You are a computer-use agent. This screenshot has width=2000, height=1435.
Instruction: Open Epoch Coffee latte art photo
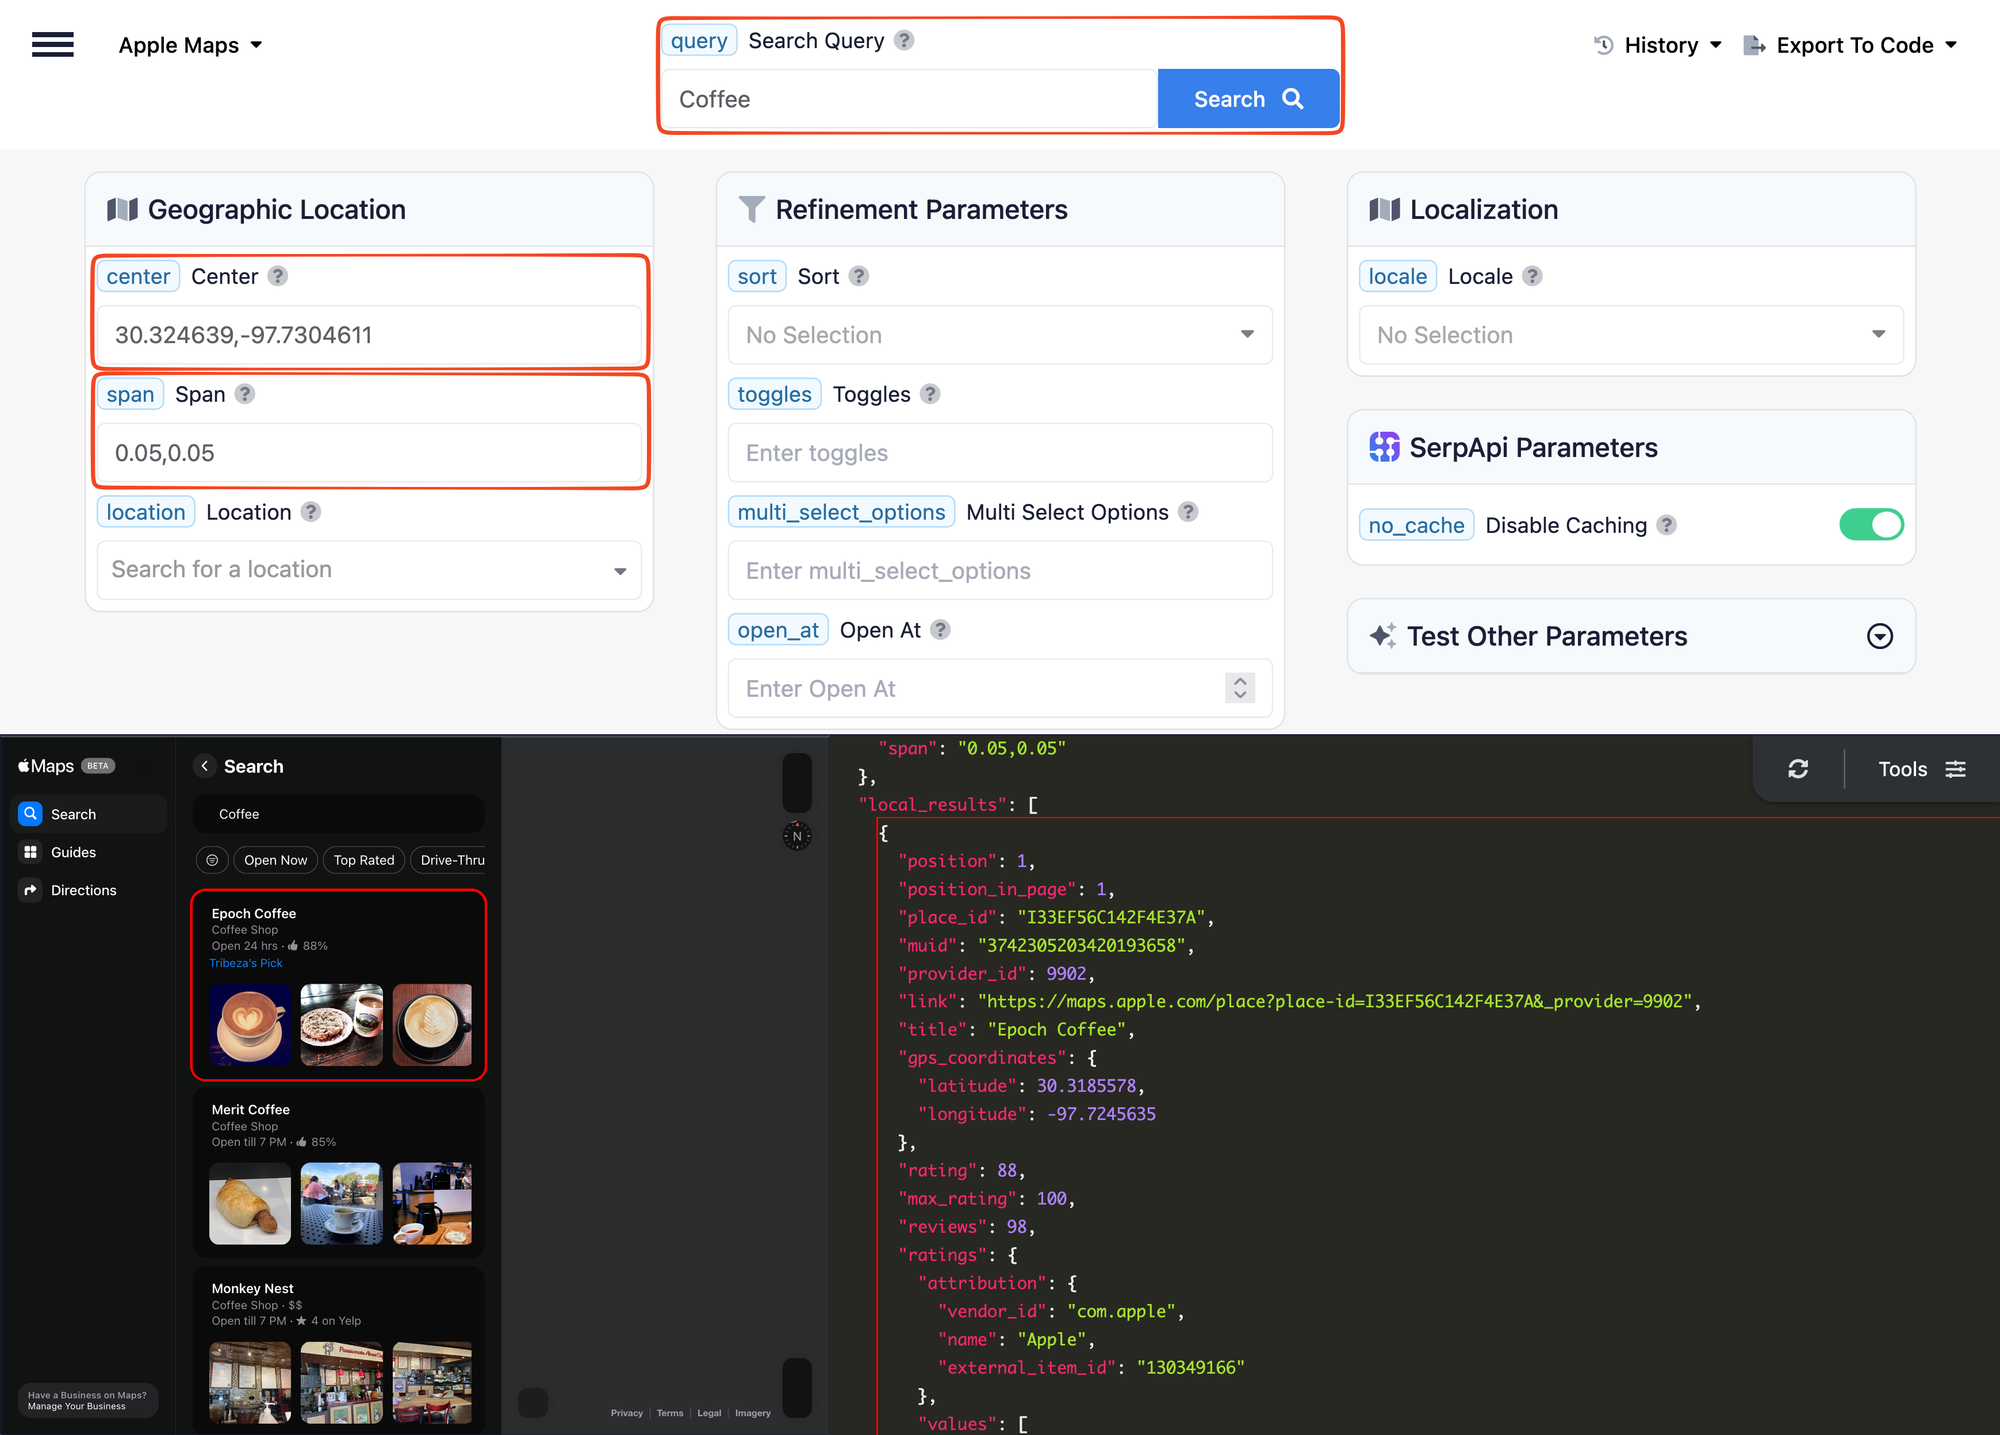pyautogui.click(x=432, y=1024)
